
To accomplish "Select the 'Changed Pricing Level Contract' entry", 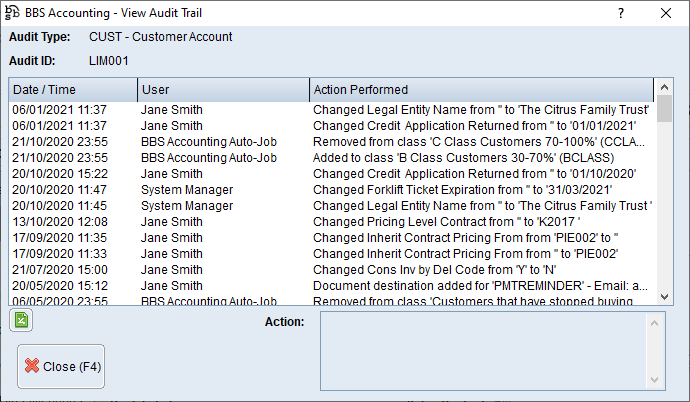I will click(480, 222).
